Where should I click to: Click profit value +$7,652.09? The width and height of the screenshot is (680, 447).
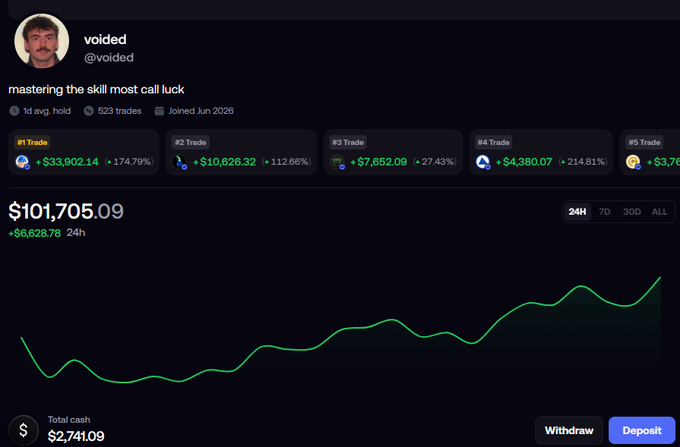coord(379,162)
